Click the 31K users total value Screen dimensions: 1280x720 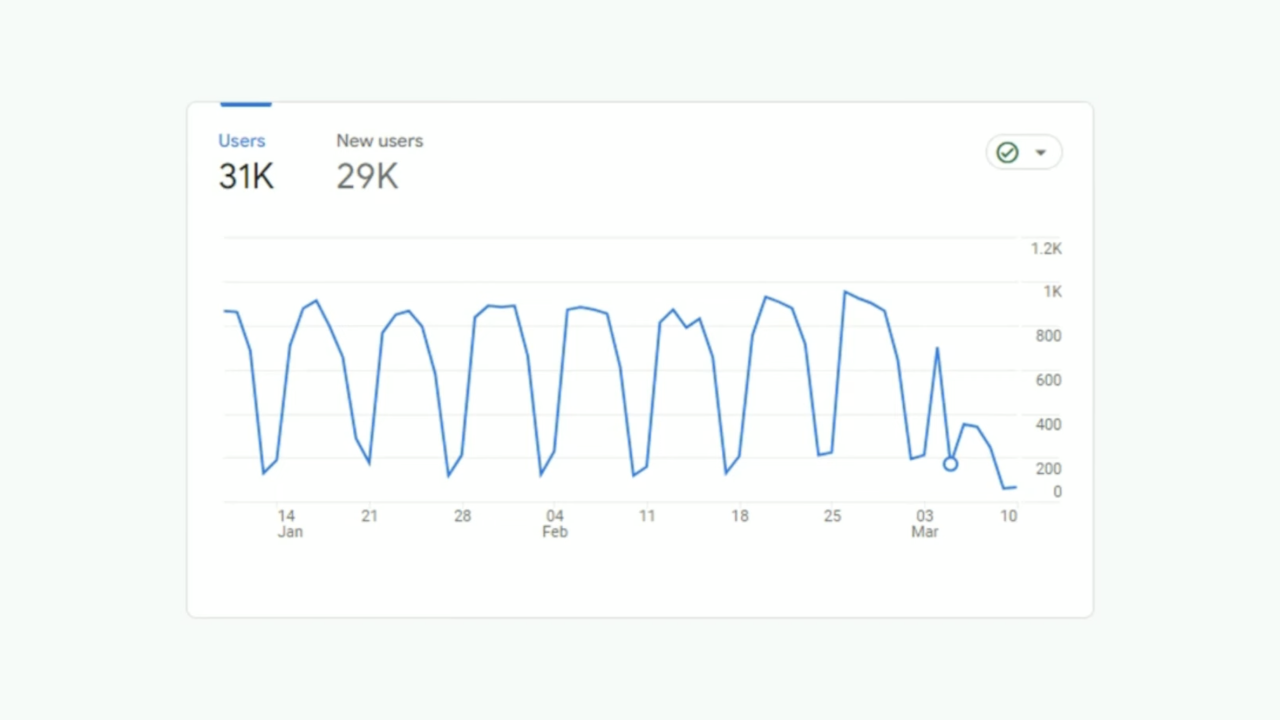(x=246, y=177)
